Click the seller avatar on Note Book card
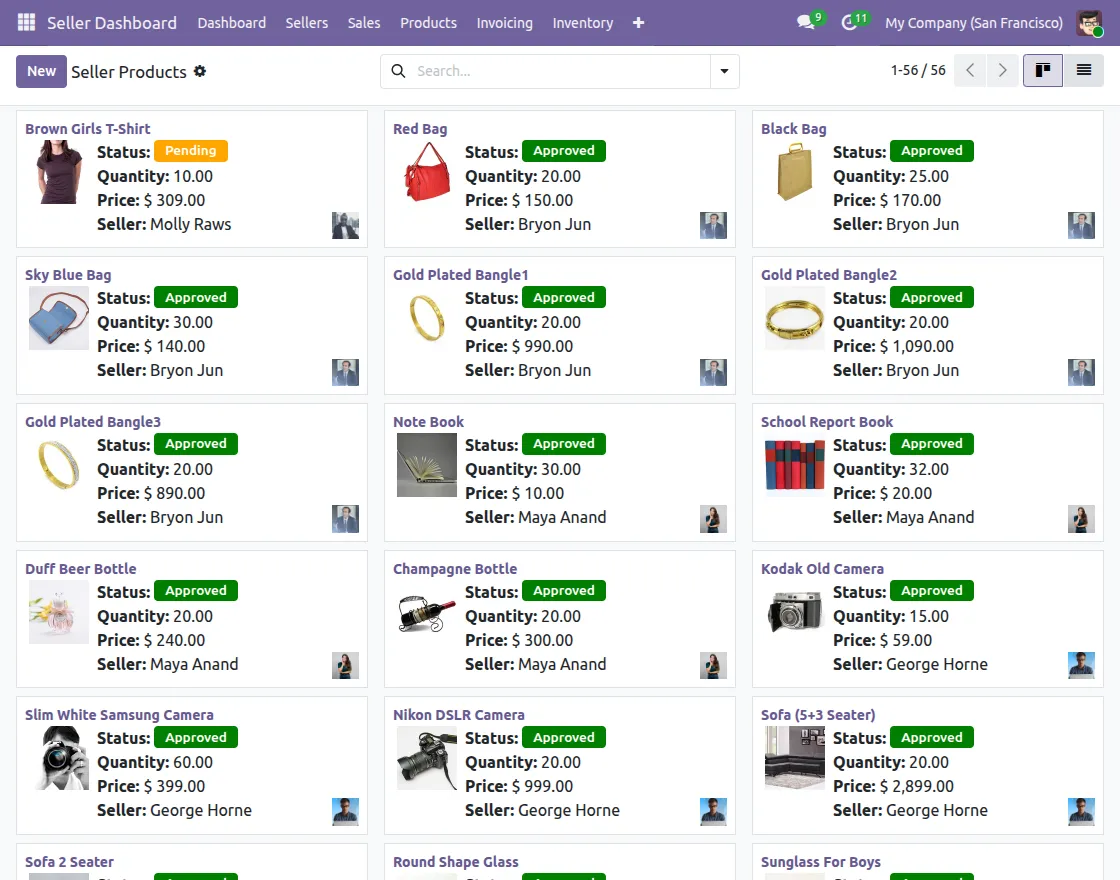 coord(713,519)
